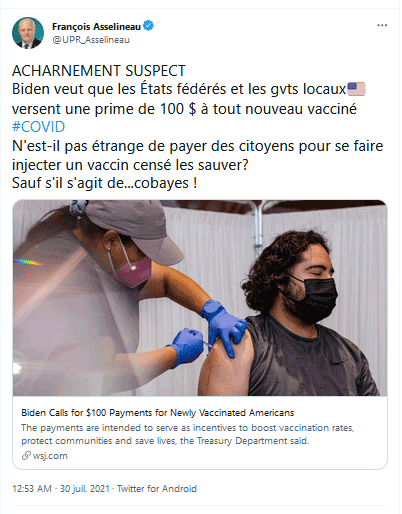
Task: Click the tweet line about 100 $ prime
Action: [x=184, y=109]
